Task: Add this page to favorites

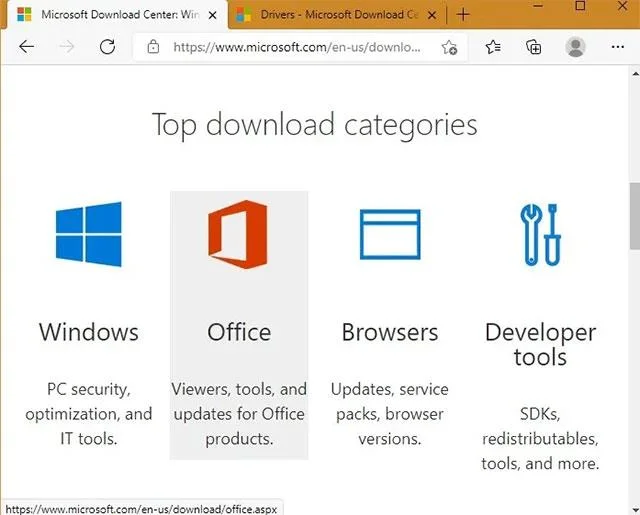Action: [x=449, y=47]
